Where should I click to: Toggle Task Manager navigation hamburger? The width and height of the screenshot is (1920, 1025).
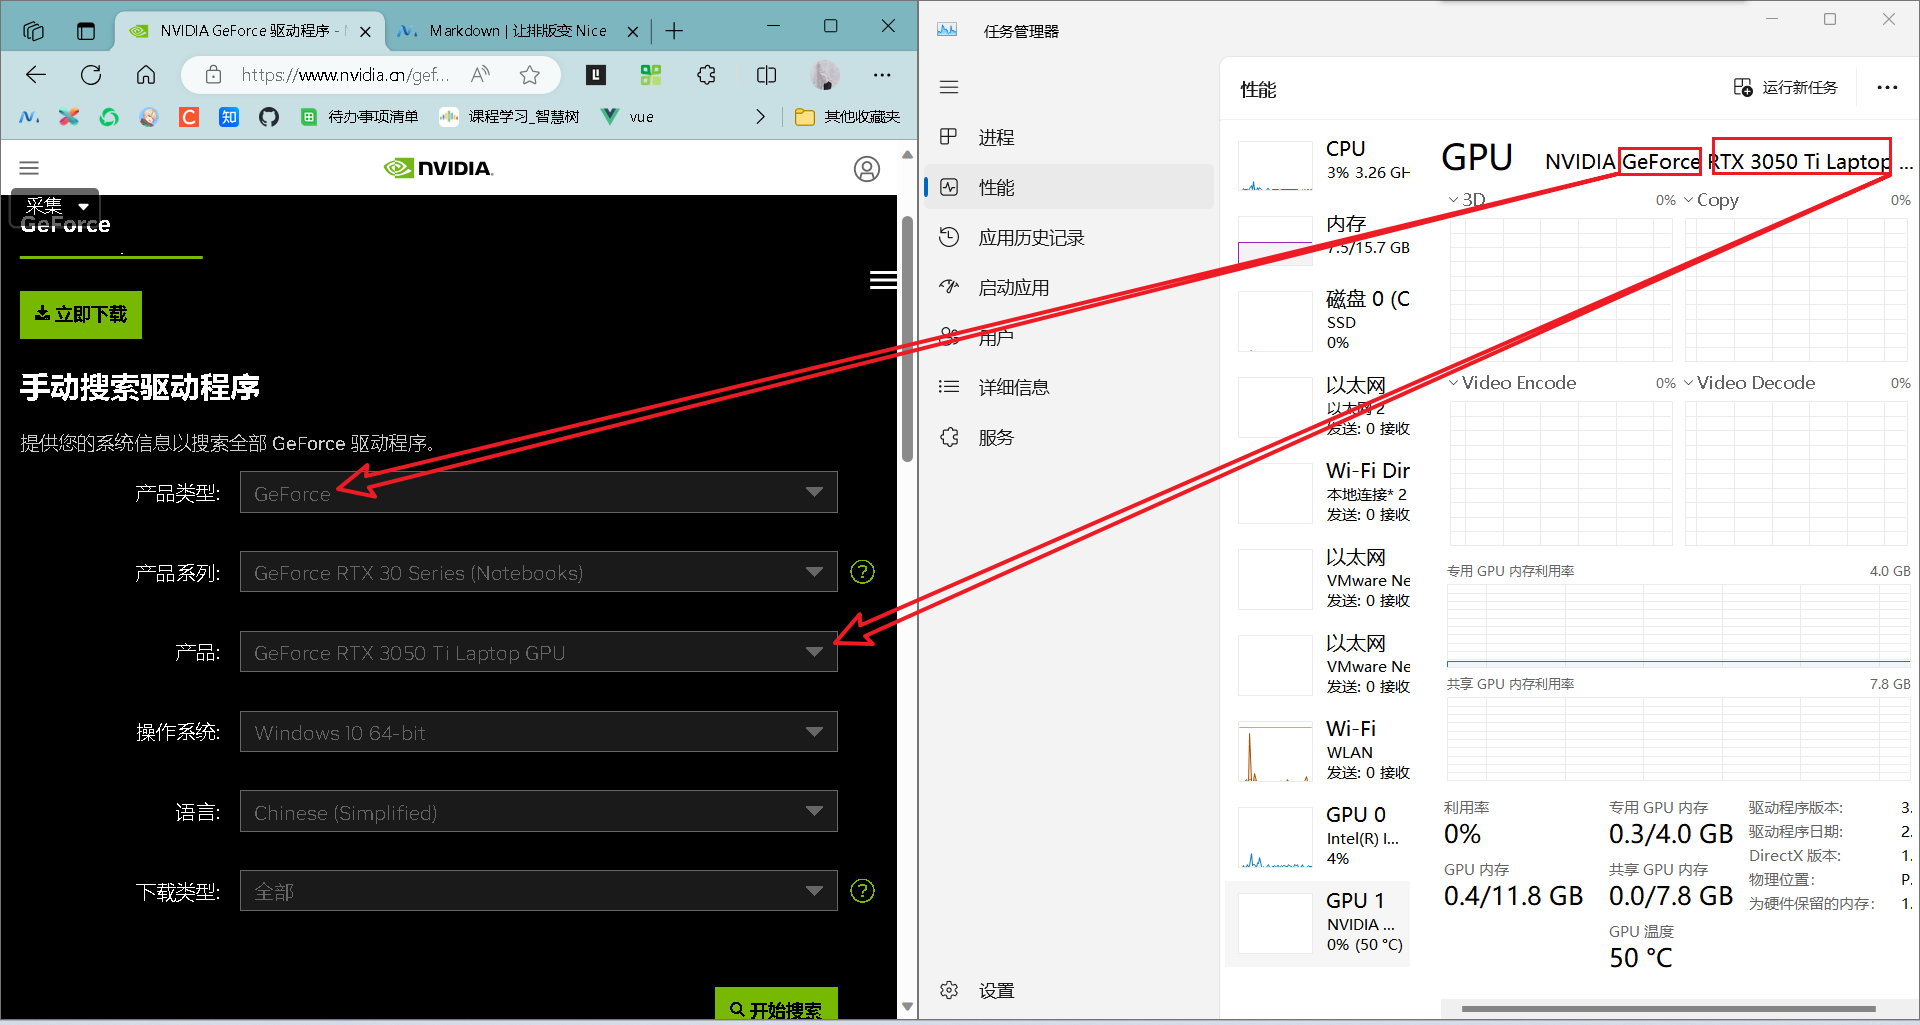coord(949,87)
